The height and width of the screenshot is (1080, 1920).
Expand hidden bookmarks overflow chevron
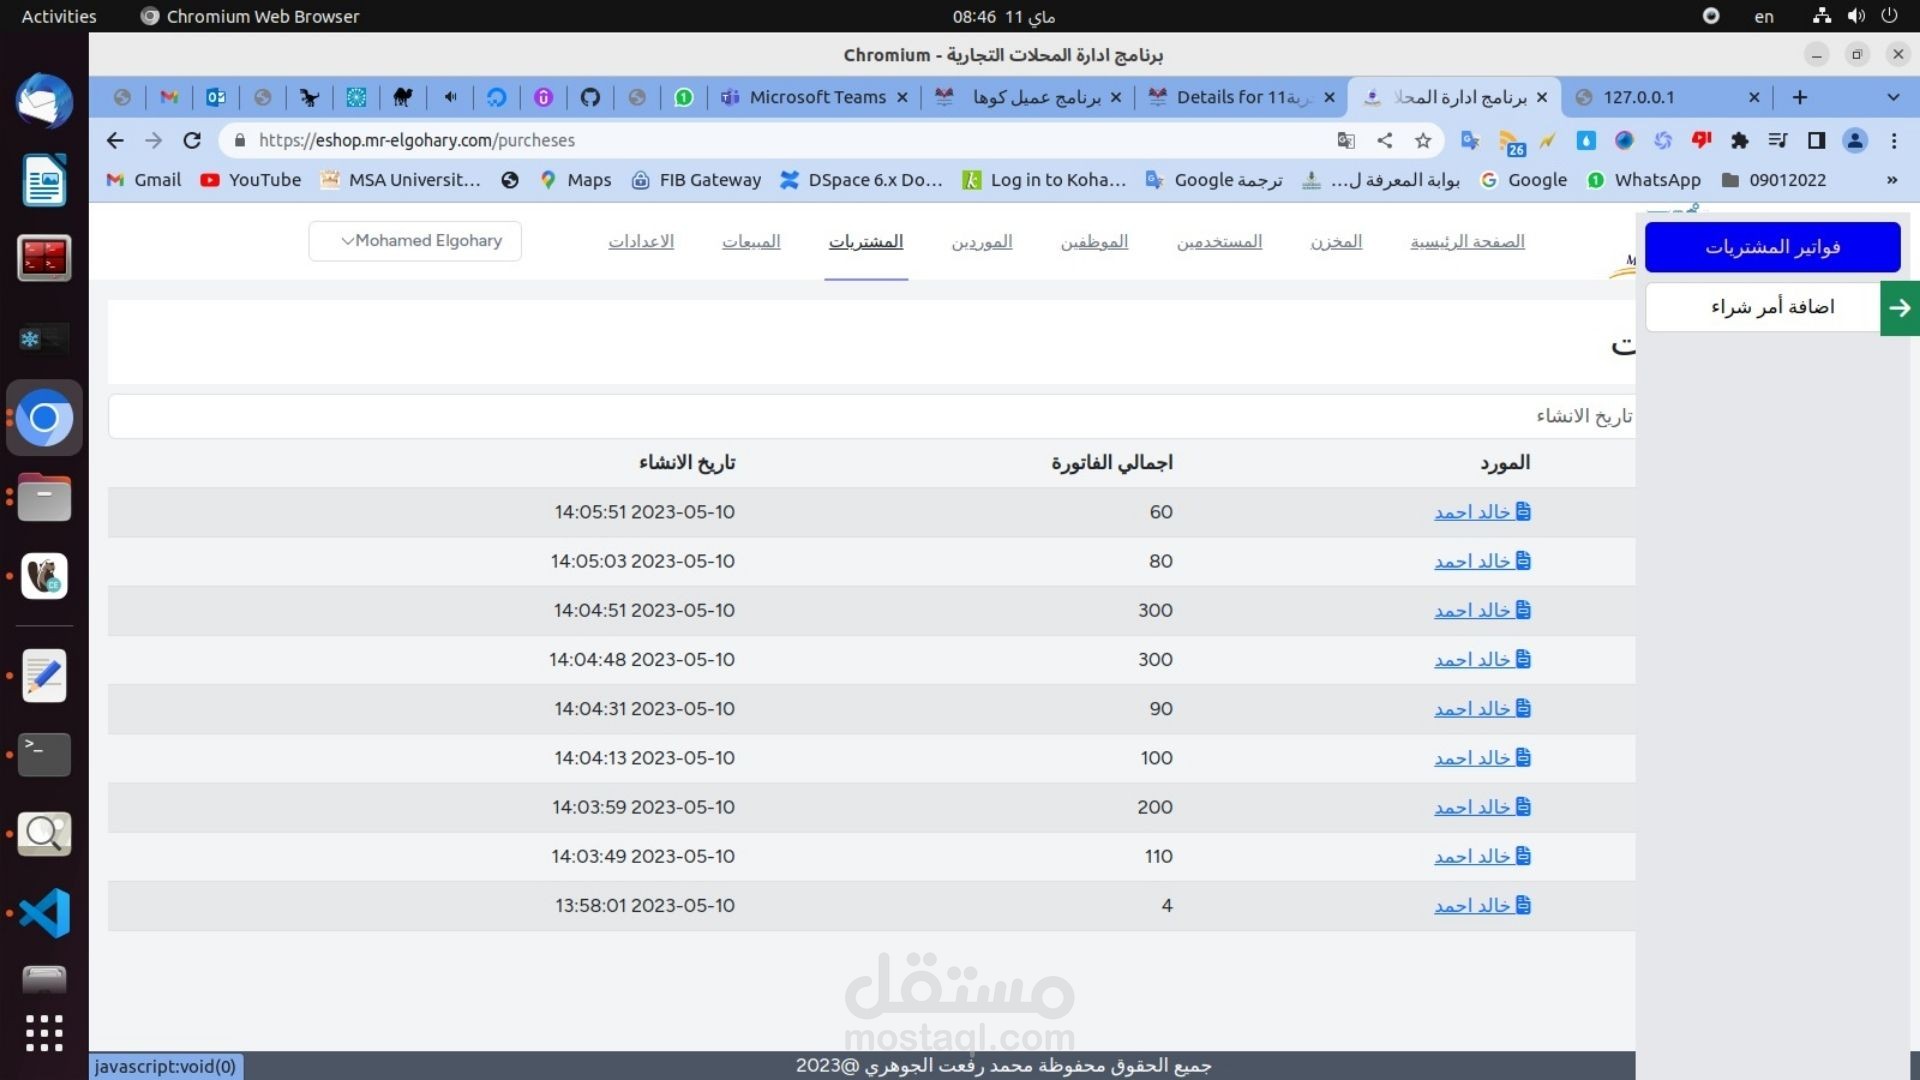pos(1892,180)
